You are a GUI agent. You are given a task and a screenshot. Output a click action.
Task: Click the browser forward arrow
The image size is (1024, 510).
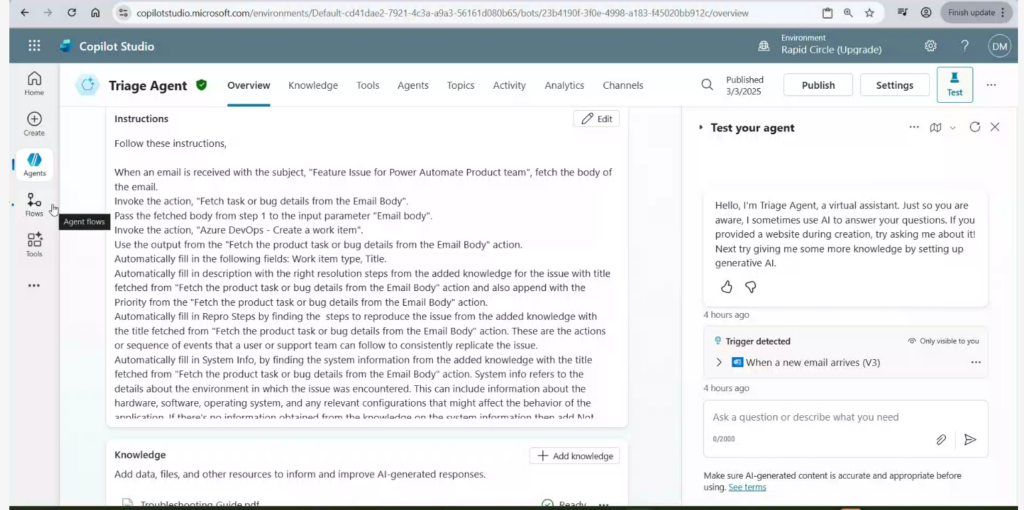coord(48,12)
